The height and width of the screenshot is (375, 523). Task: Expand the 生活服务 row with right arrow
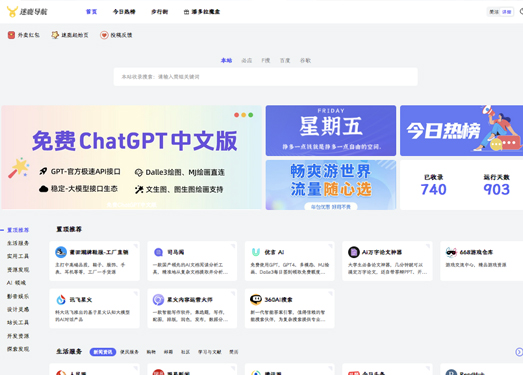coord(519,352)
